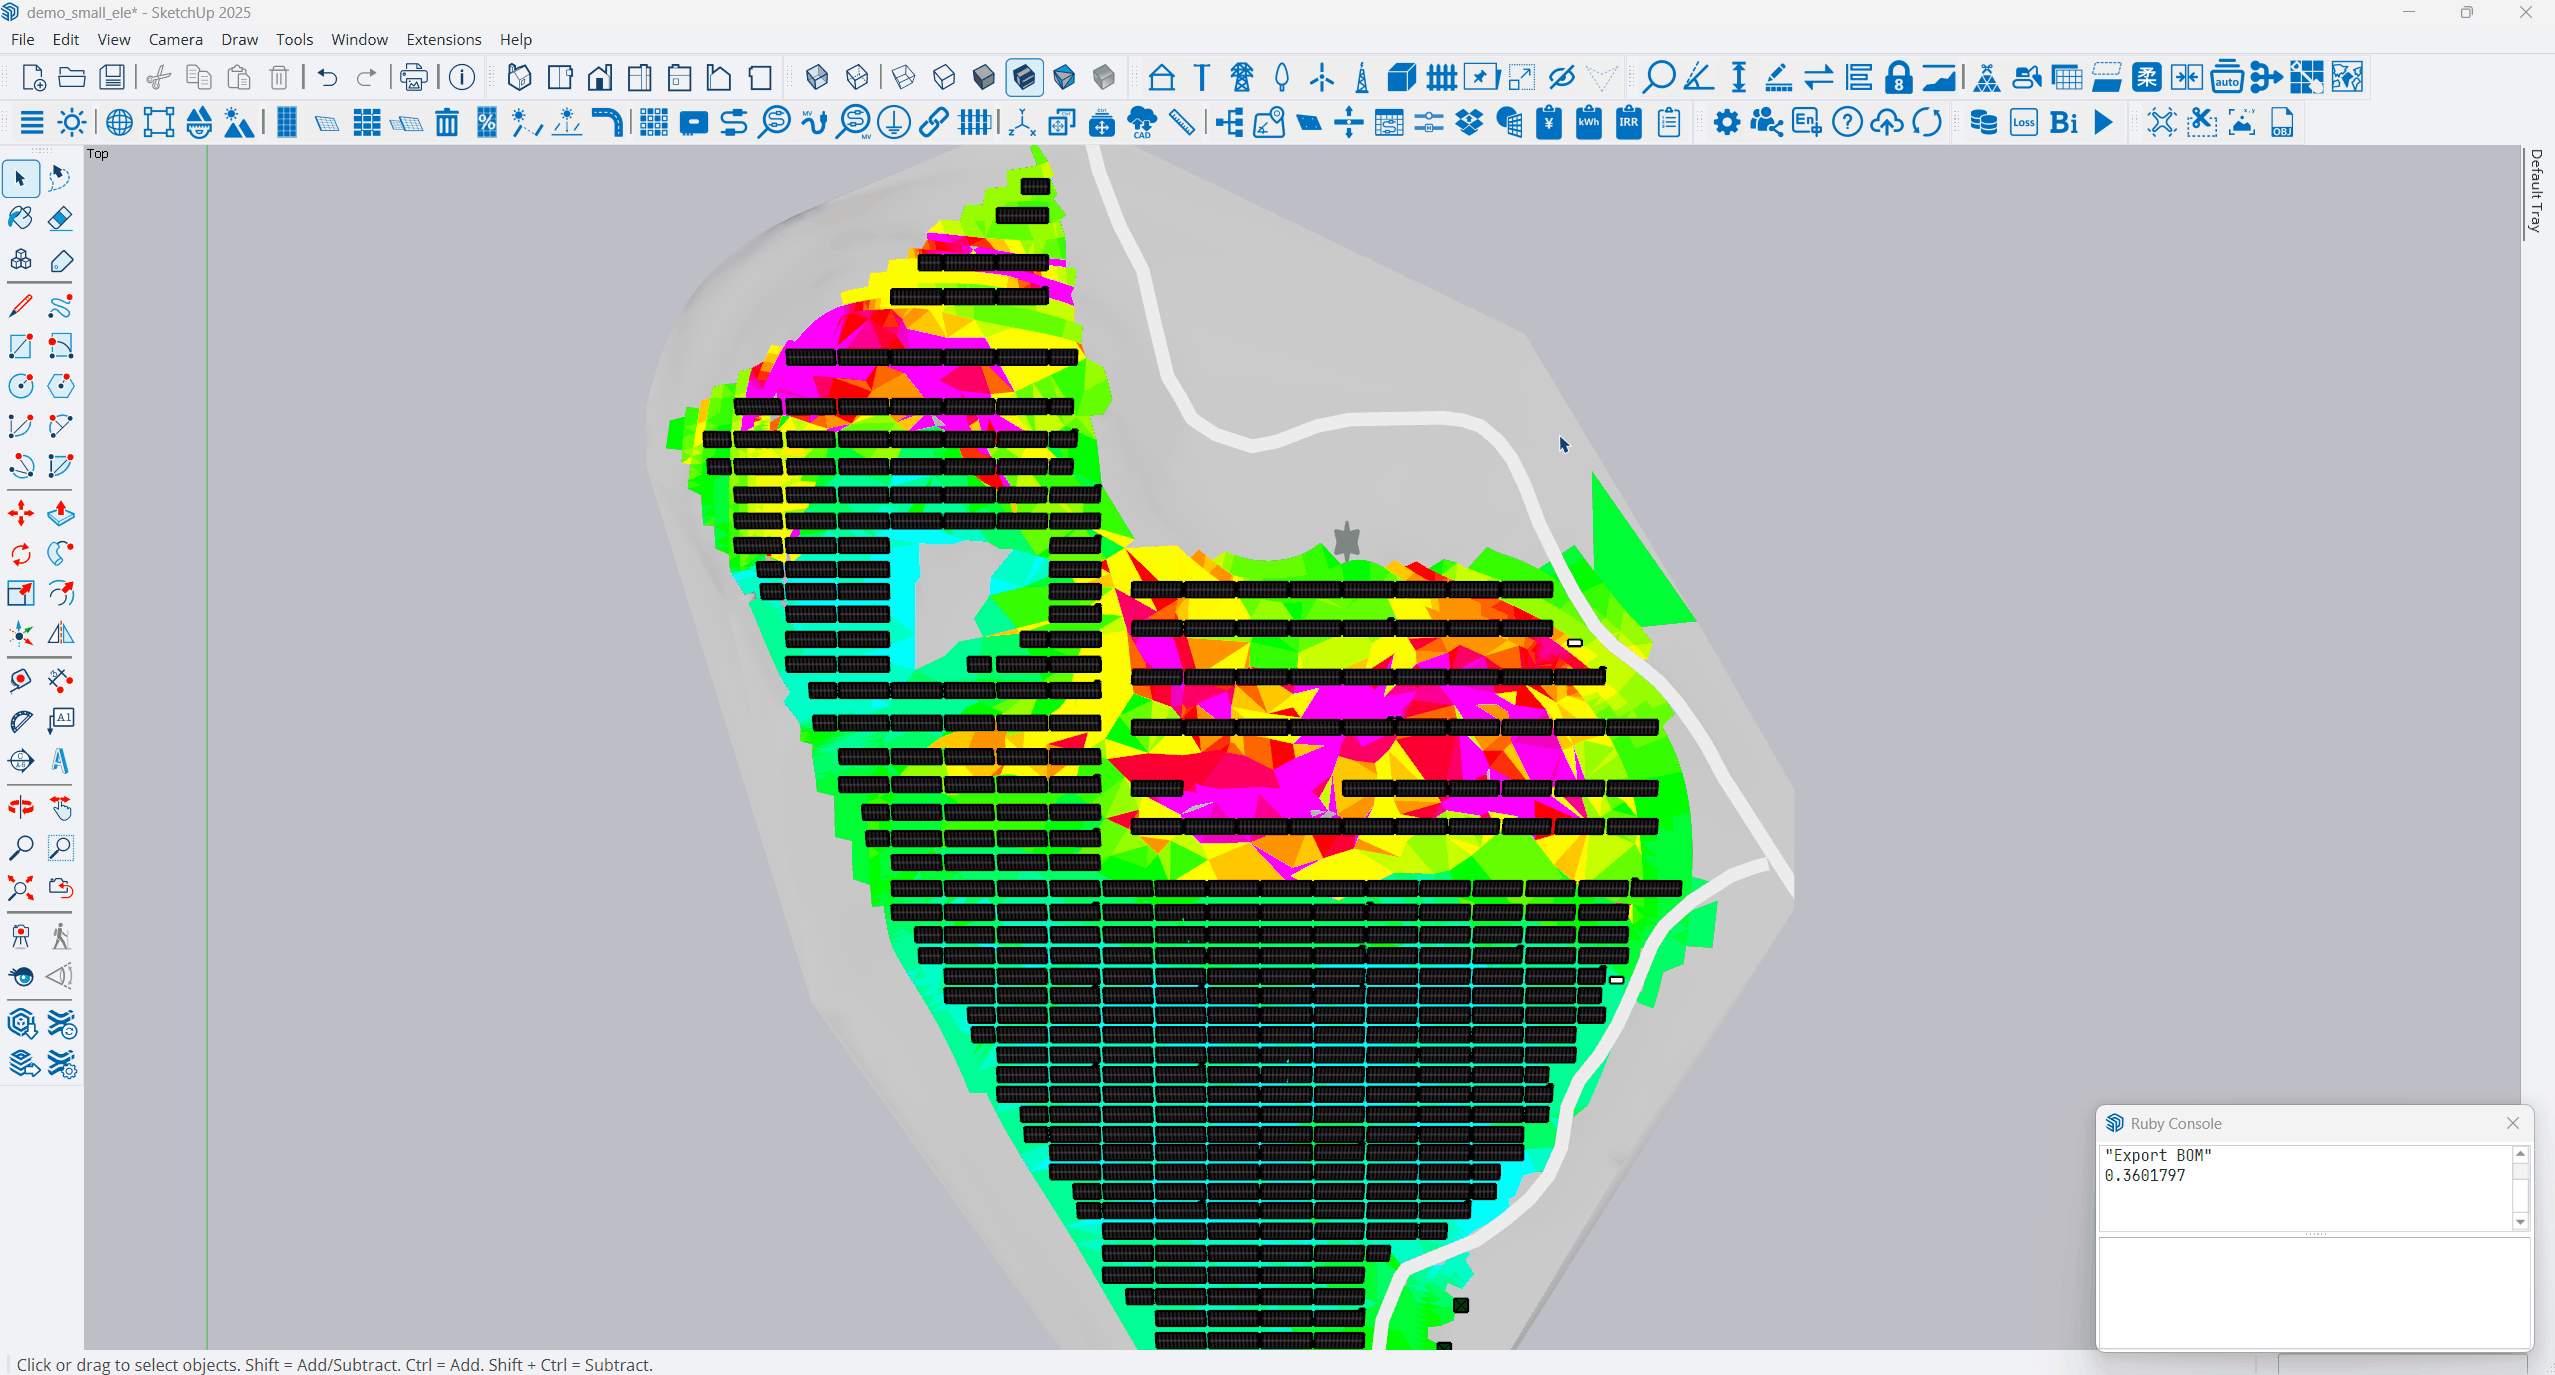
Task: Open the IRR clipboard report
Action: (1628, 123)
